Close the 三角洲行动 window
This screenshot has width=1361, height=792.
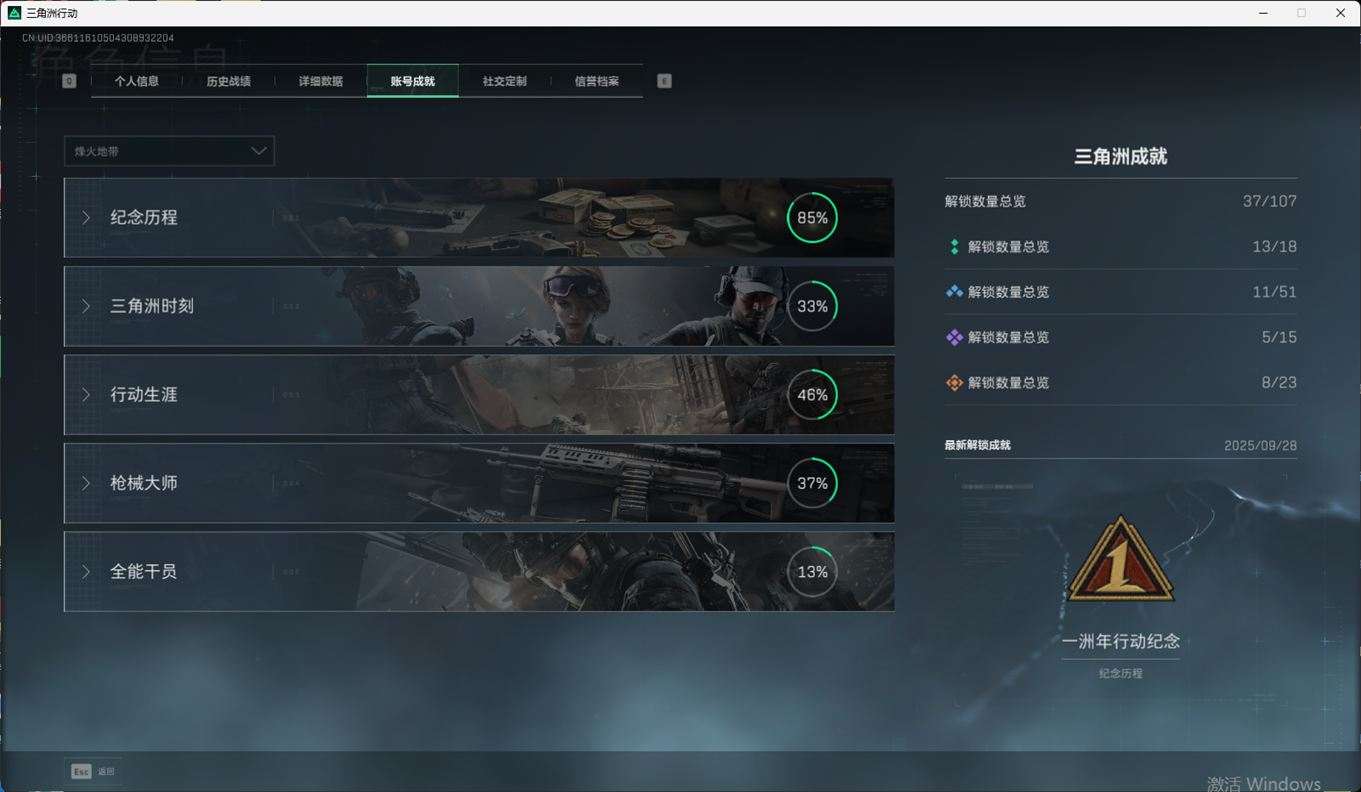tap(1341, 13)
